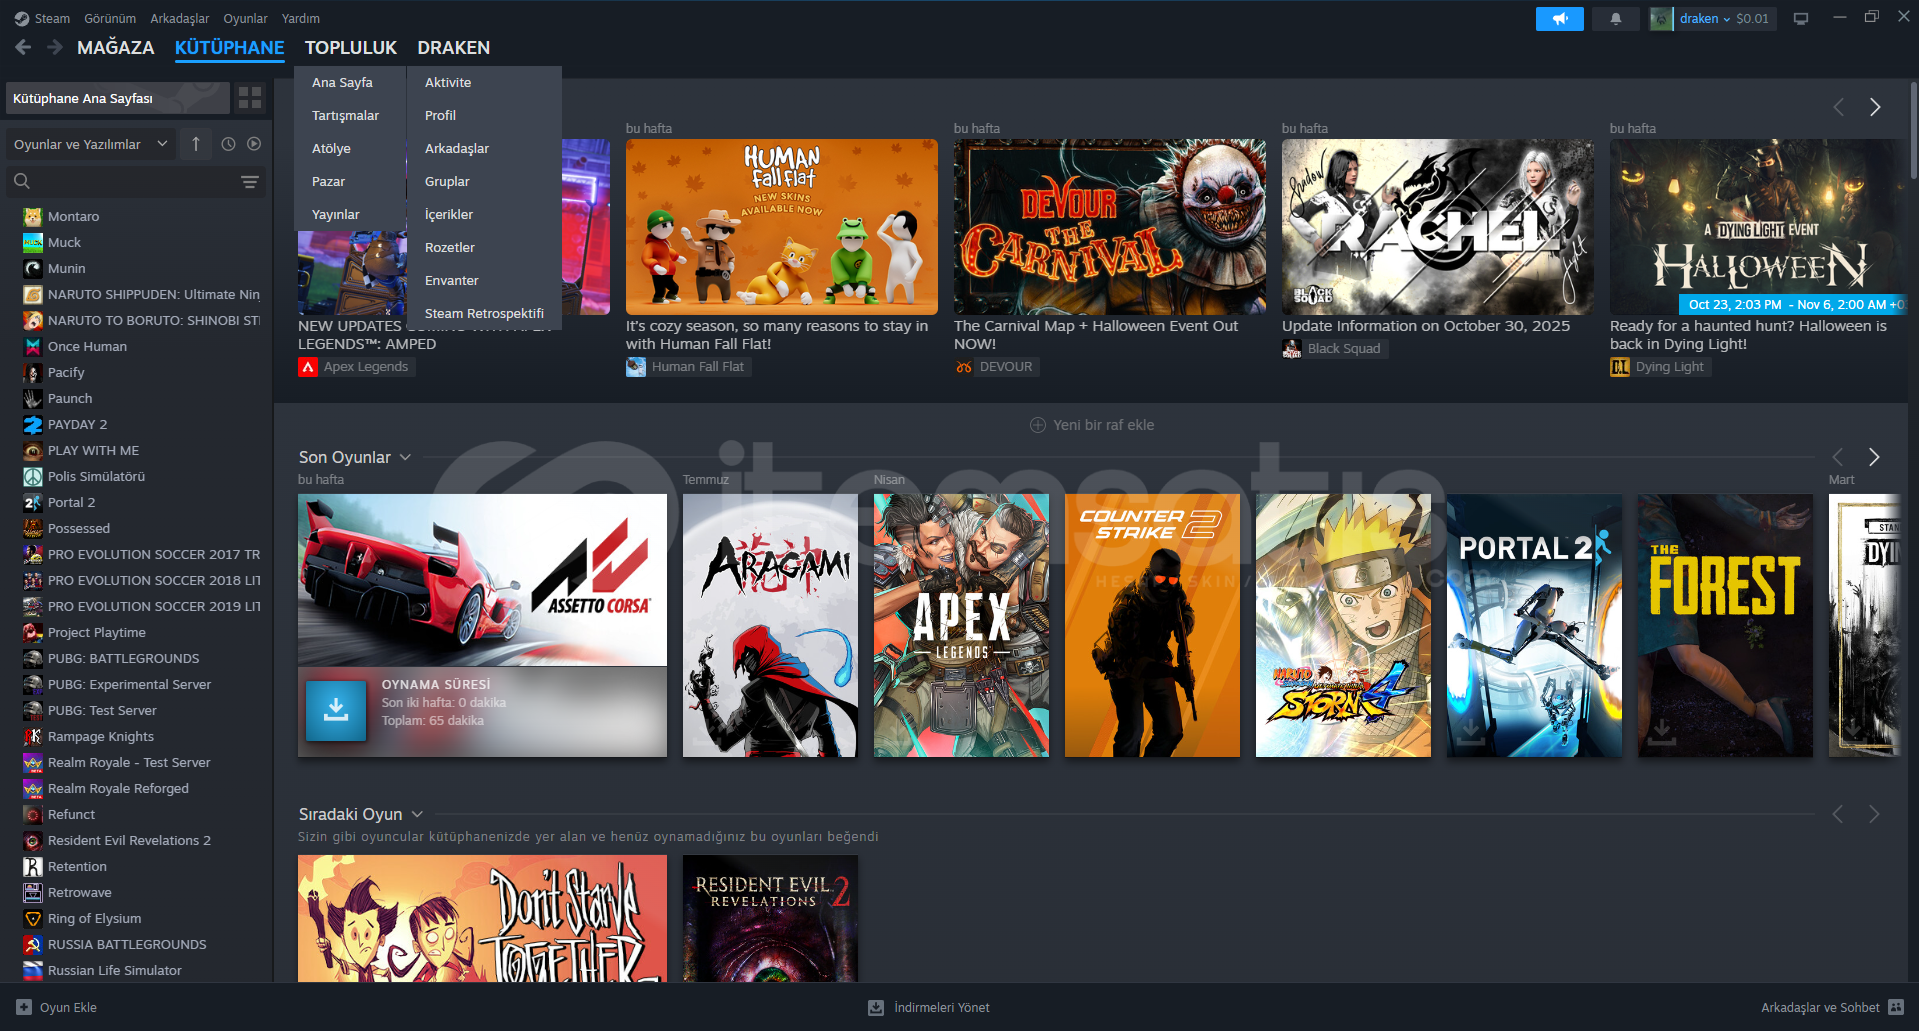Open advanced filter options icon
The width and height of the screenshot is (1919, 1031).
tap(250, 181)
